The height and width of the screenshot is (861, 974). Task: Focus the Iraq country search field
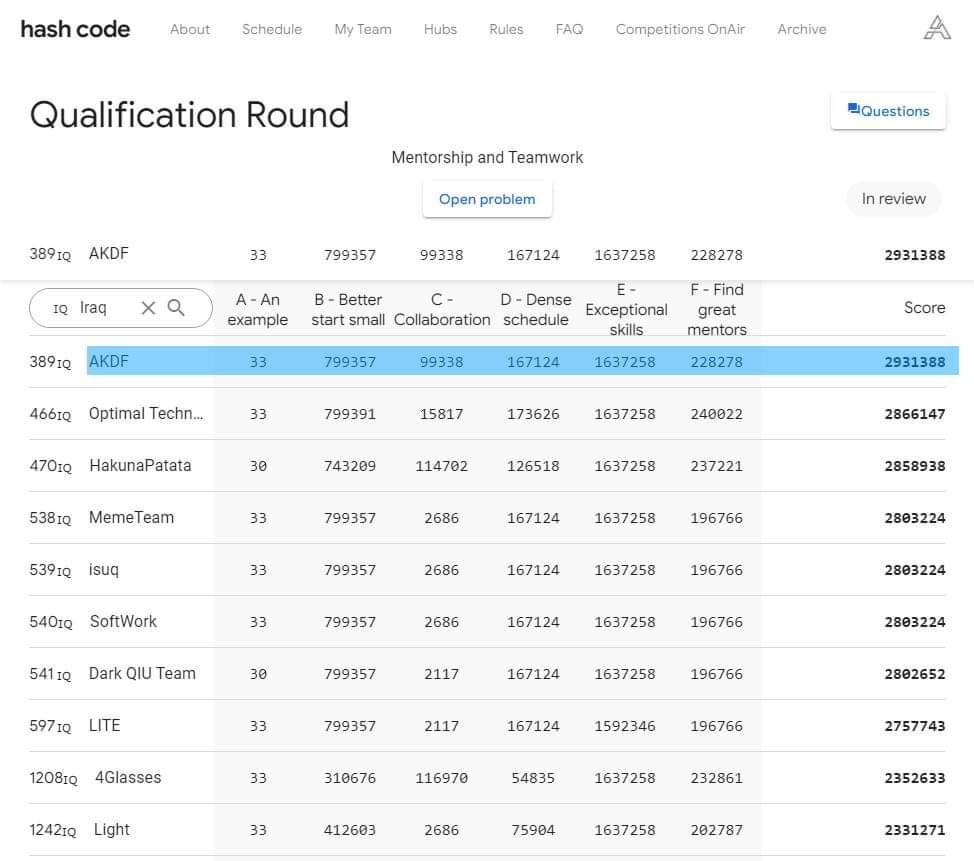(x=100, y=308)
